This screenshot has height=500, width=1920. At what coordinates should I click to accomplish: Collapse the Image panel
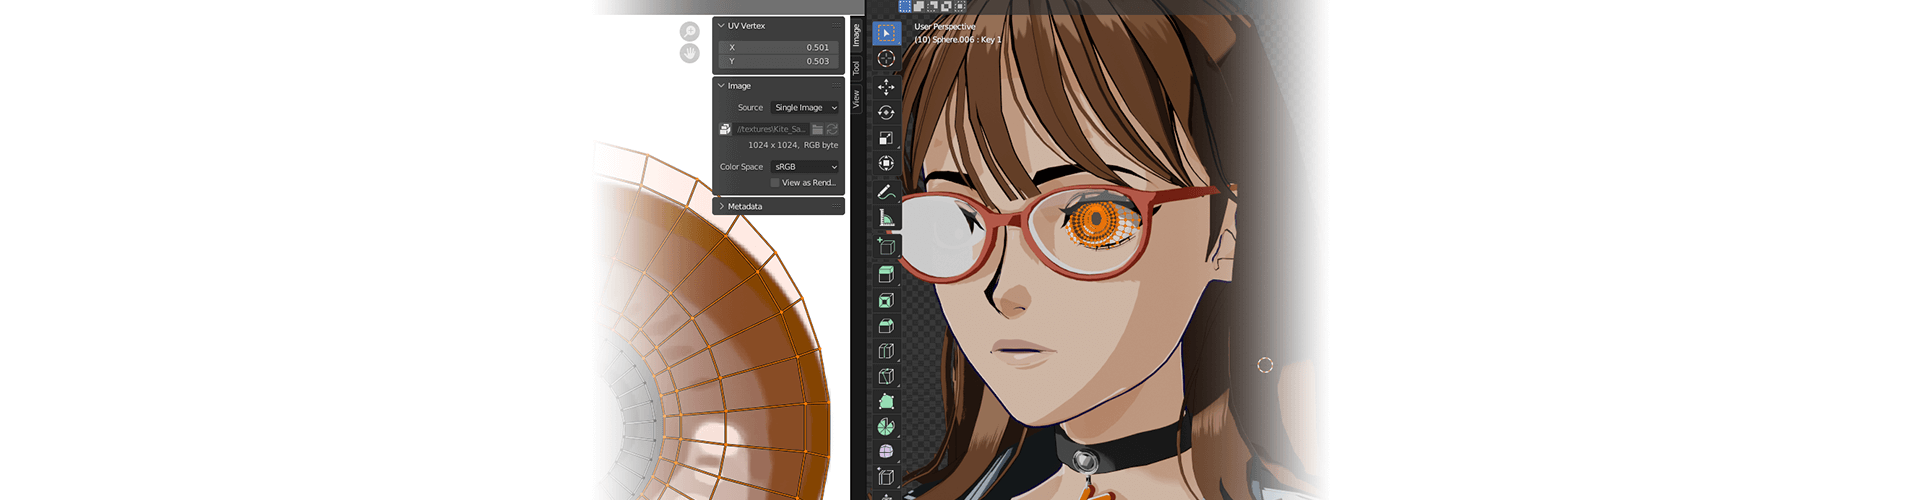[721, 86]
